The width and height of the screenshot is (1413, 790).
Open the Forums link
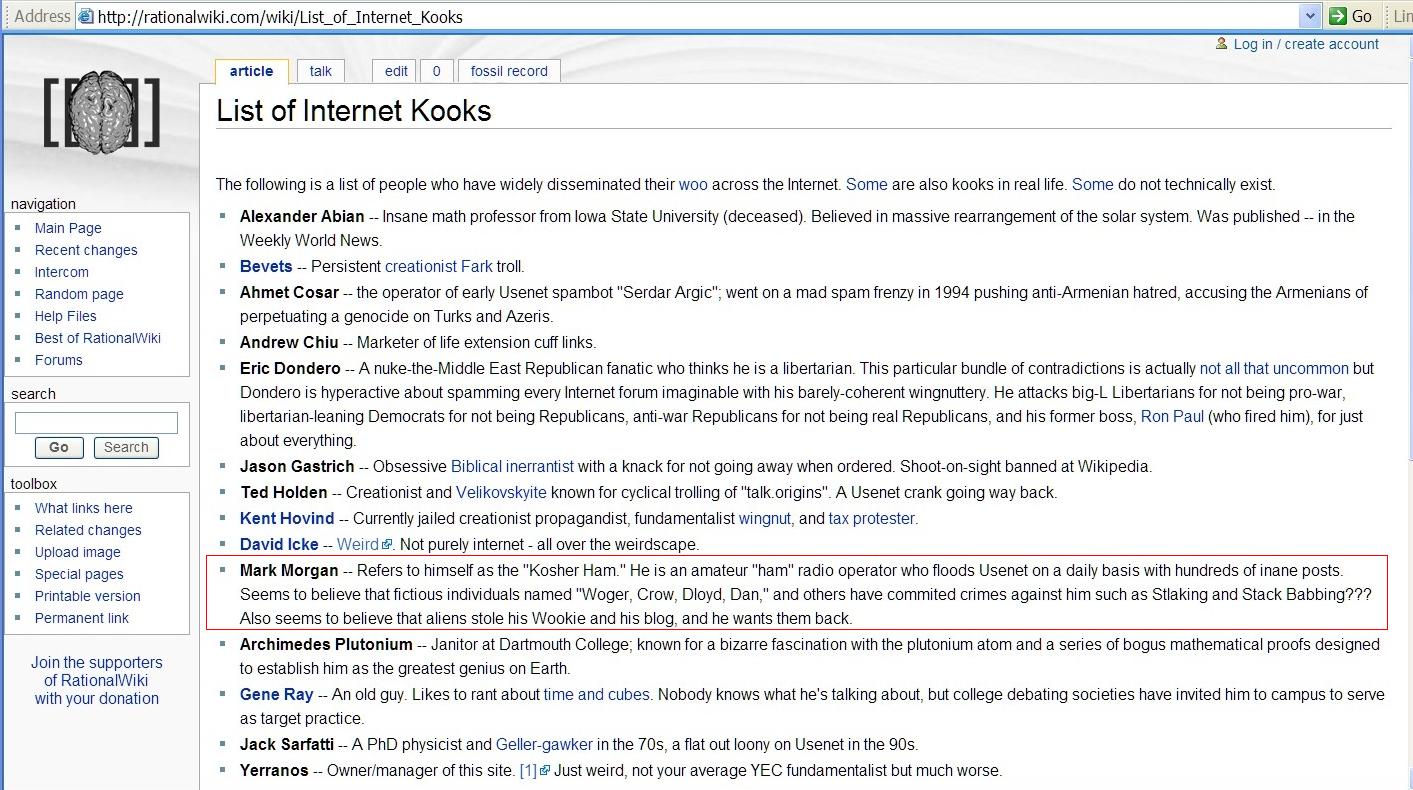(x=59, y=360)
